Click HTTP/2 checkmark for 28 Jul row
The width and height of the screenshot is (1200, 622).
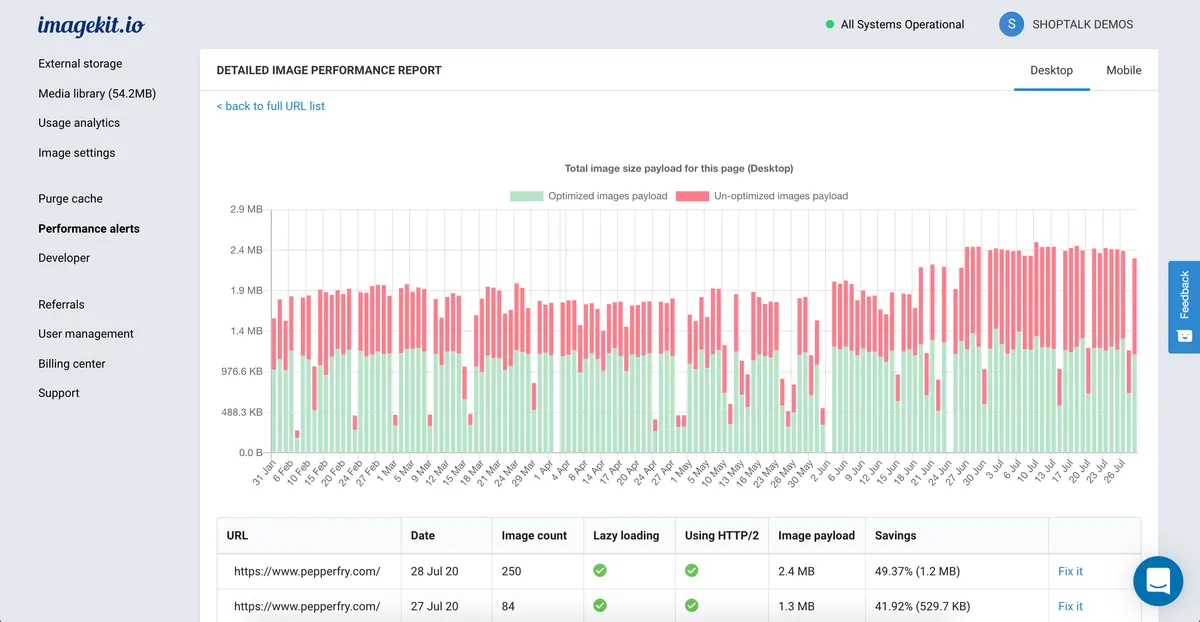click(691, 571)
